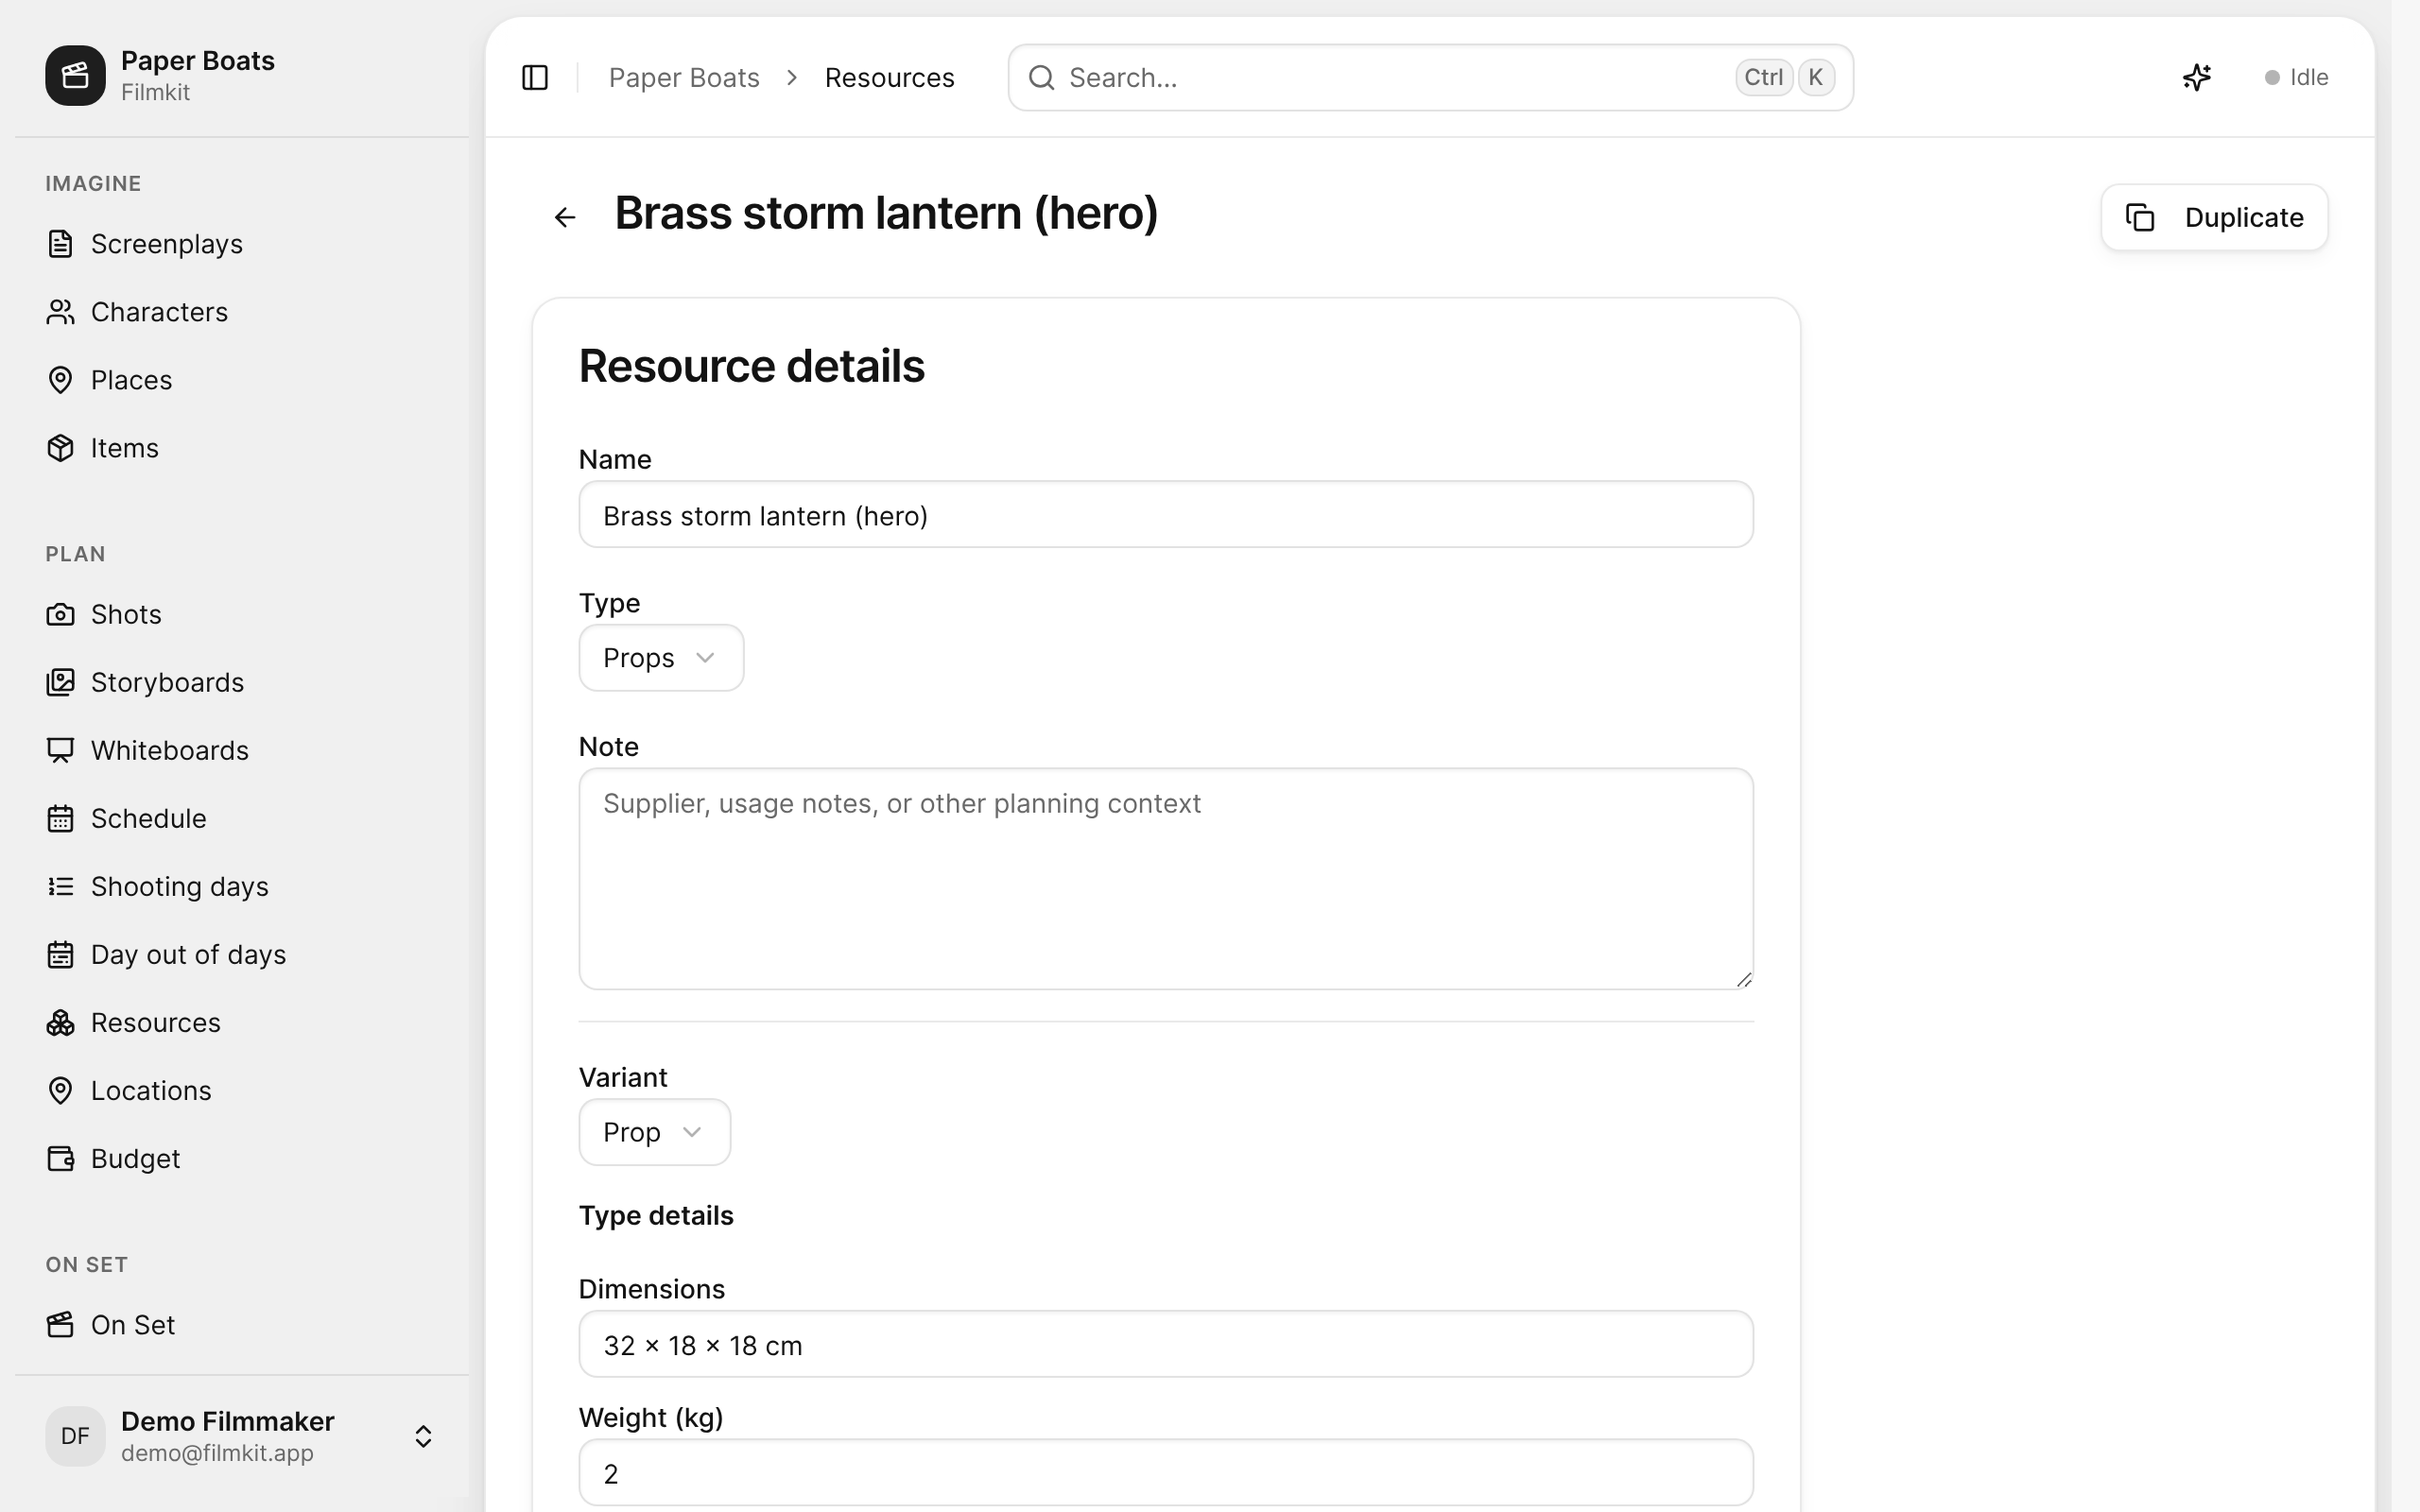This screenshot has height=1512, width=2420.
Task: Click the Screenplays document icon
Action: point(60,244)
